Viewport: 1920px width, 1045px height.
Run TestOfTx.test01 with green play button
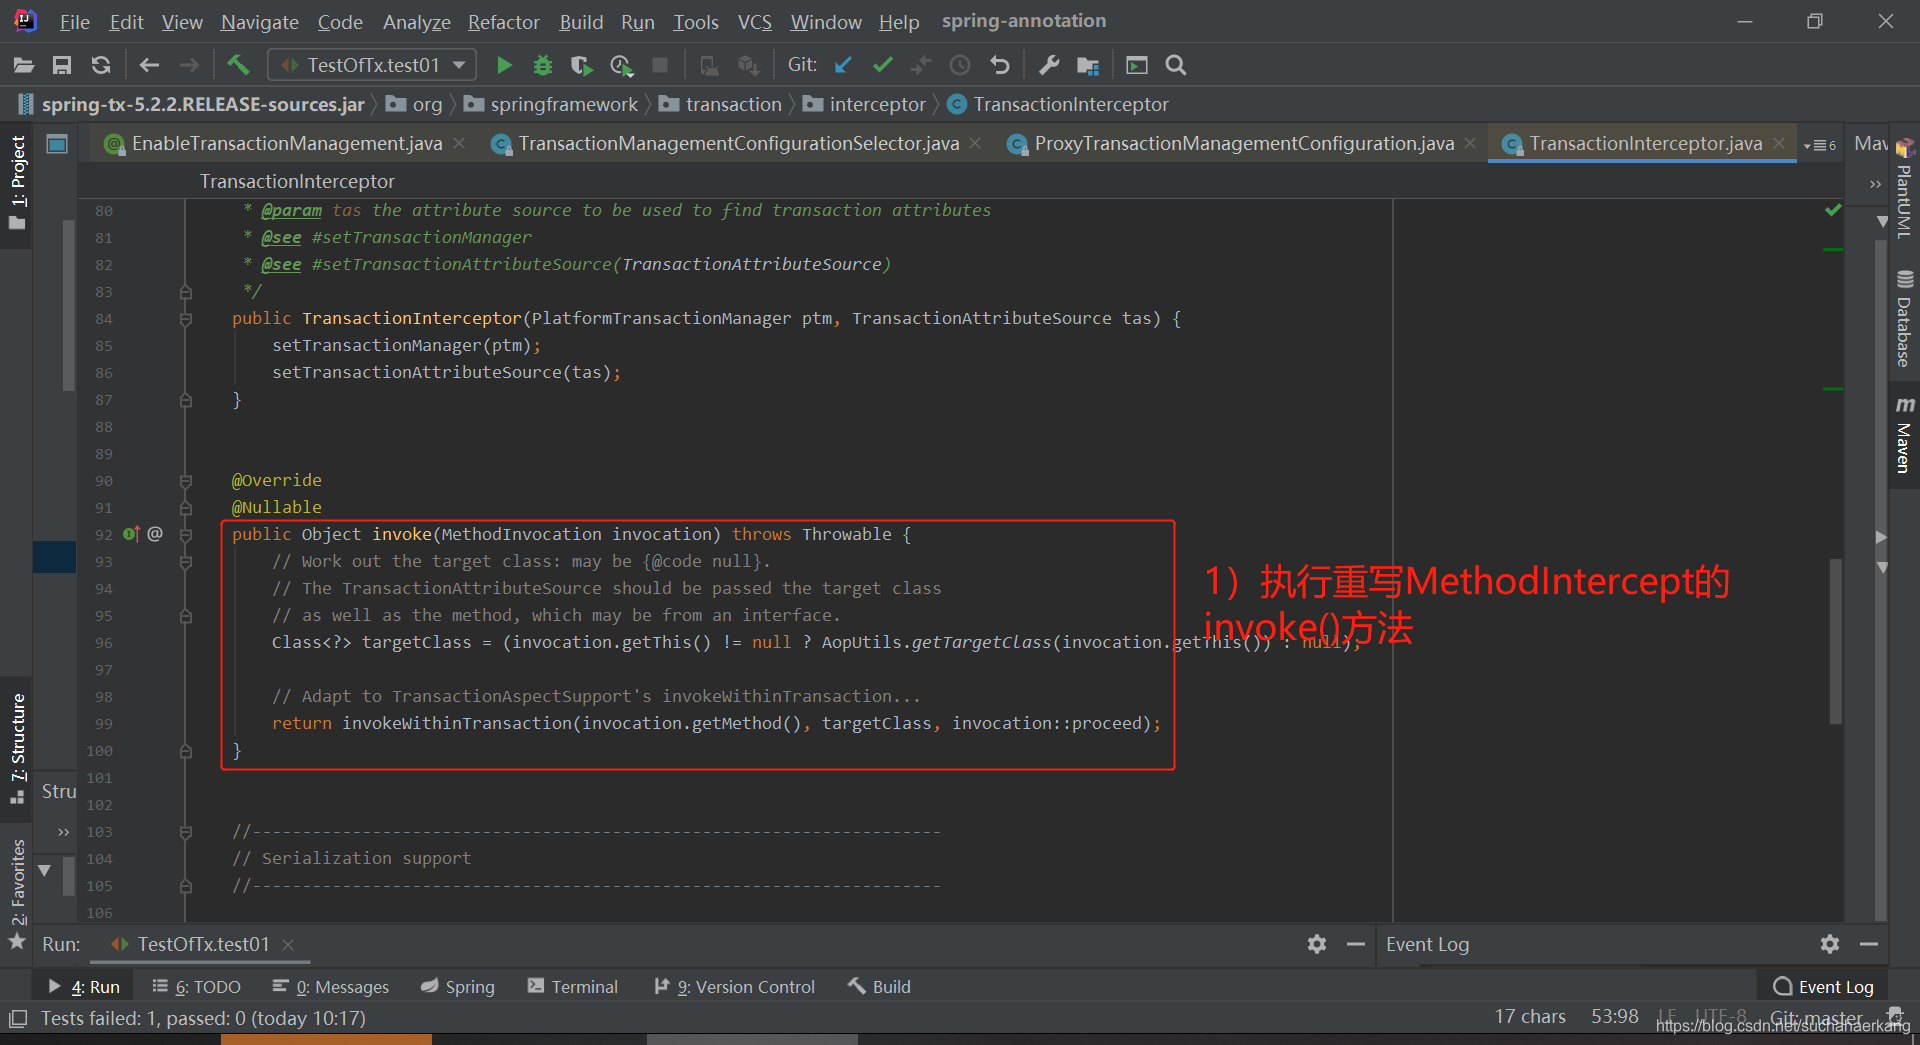[504, 66]
